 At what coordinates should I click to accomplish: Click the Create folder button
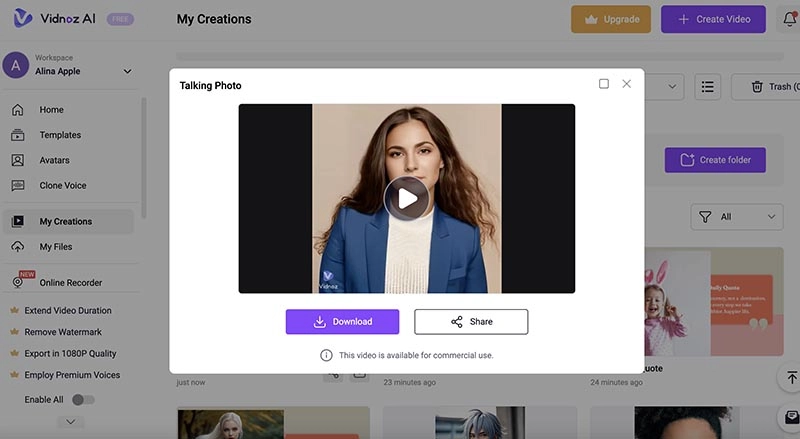[x=714, y=160]
